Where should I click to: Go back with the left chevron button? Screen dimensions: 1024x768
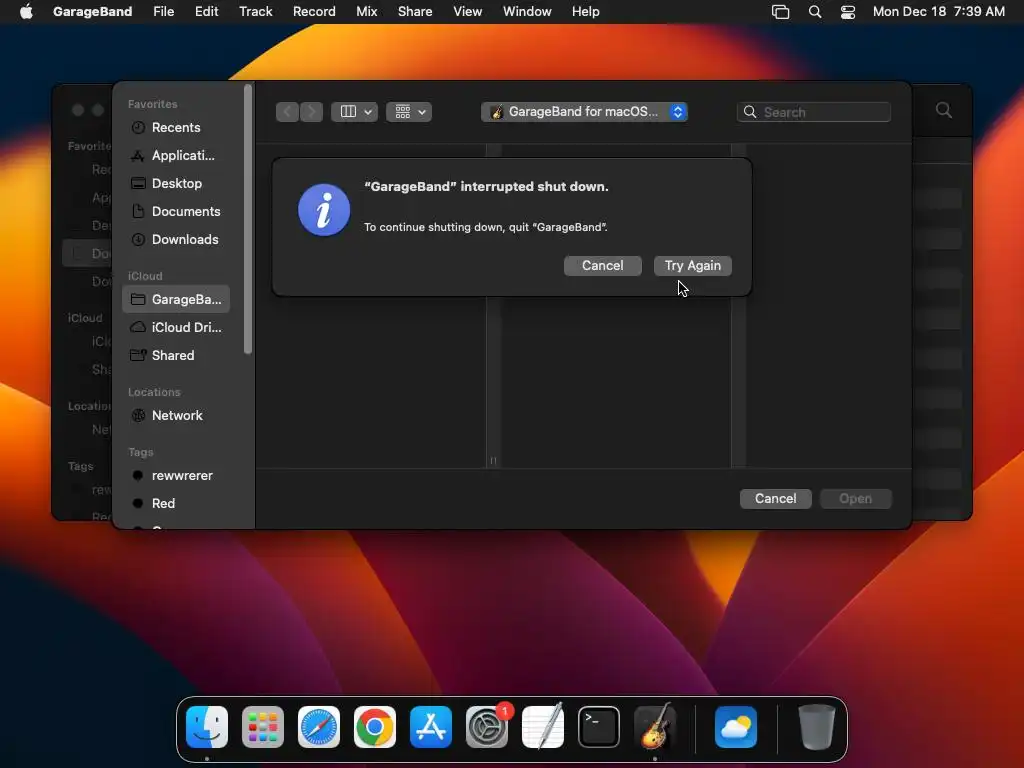[287, 112]
